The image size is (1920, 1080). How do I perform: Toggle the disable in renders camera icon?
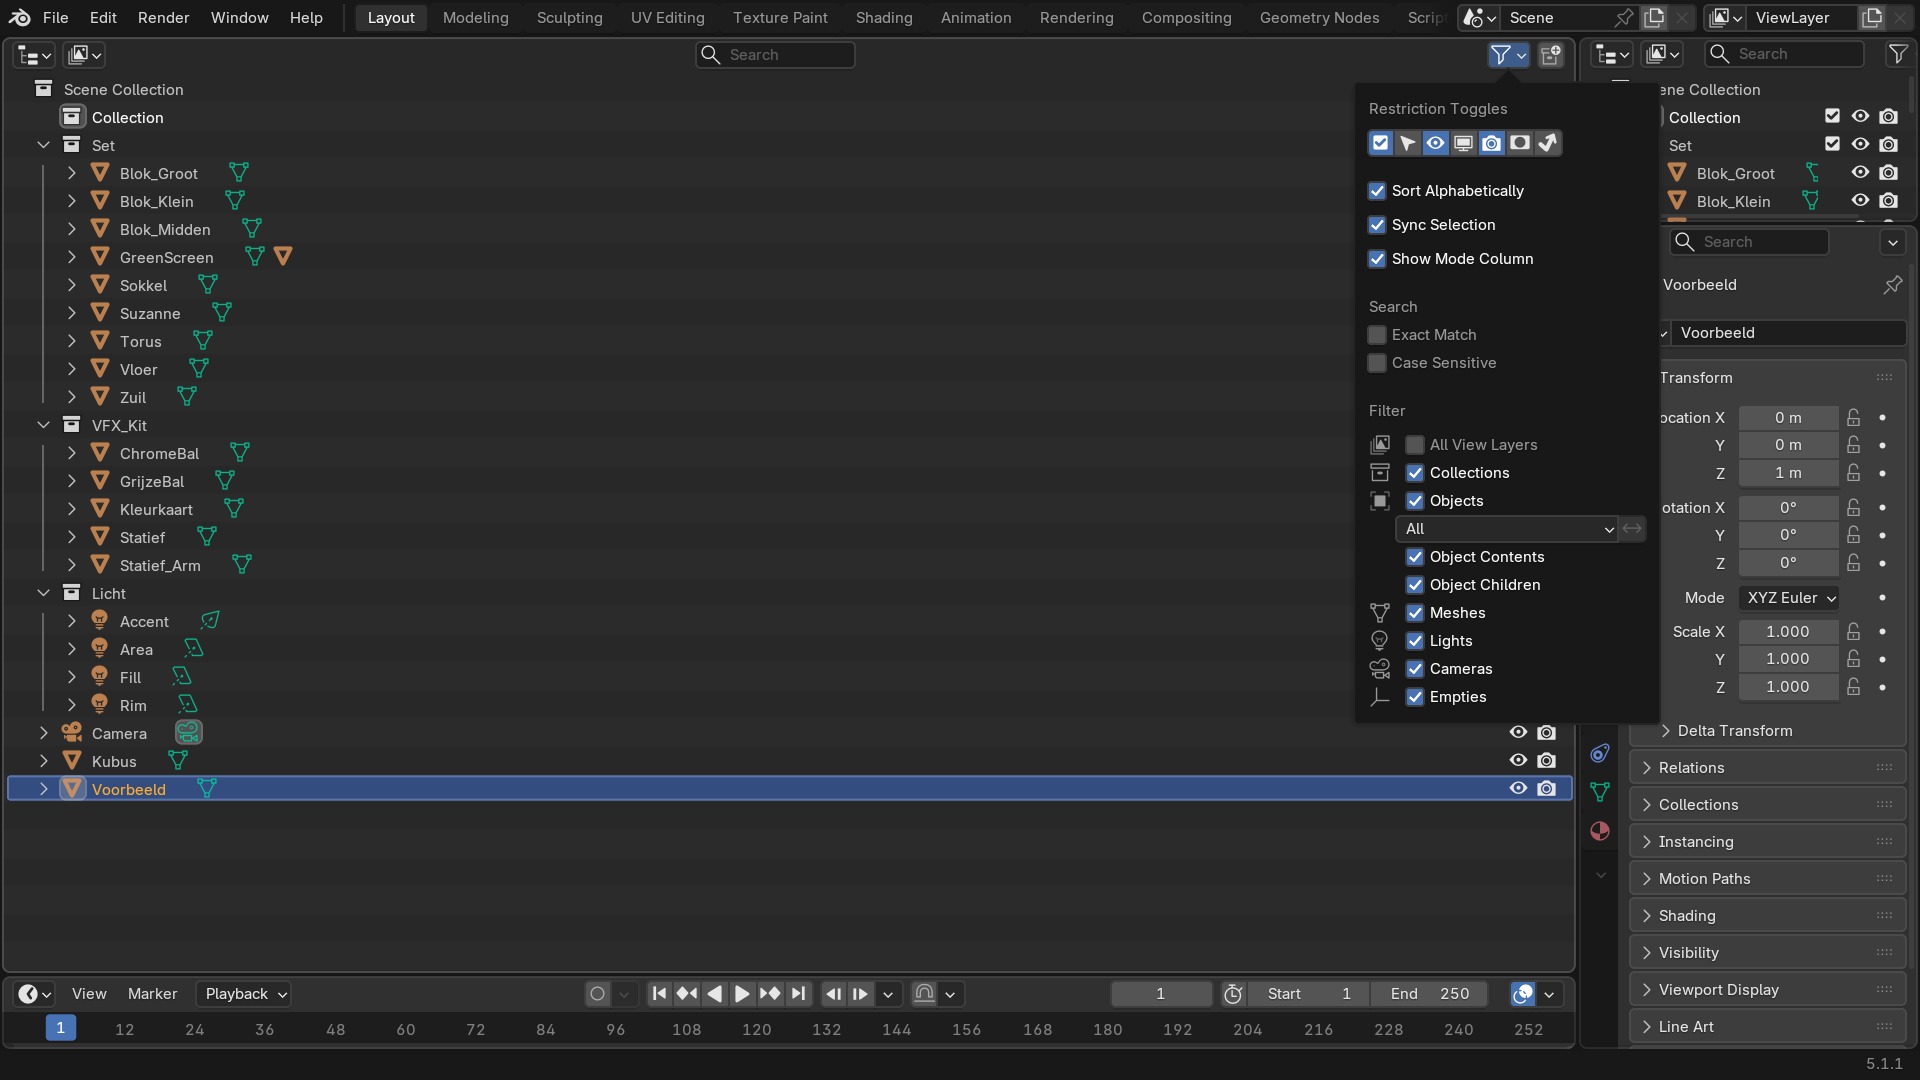pos(1492,143)
